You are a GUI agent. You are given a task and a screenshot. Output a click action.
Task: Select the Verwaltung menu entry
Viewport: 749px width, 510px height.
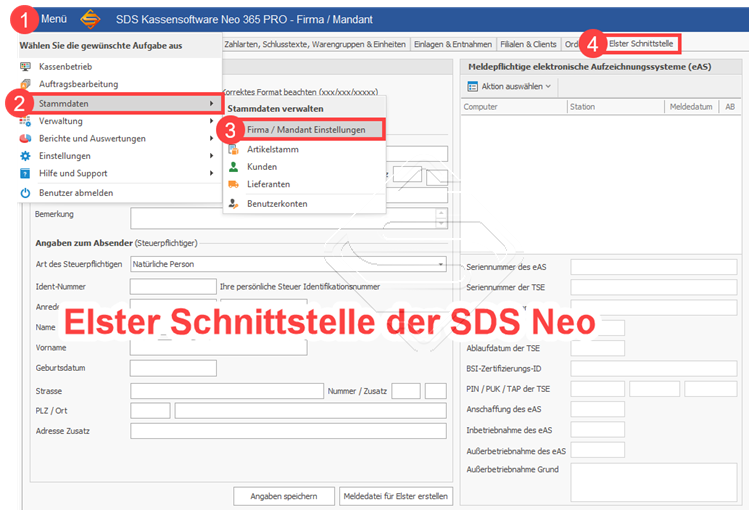pyautogui.click(x=119, y=121)
